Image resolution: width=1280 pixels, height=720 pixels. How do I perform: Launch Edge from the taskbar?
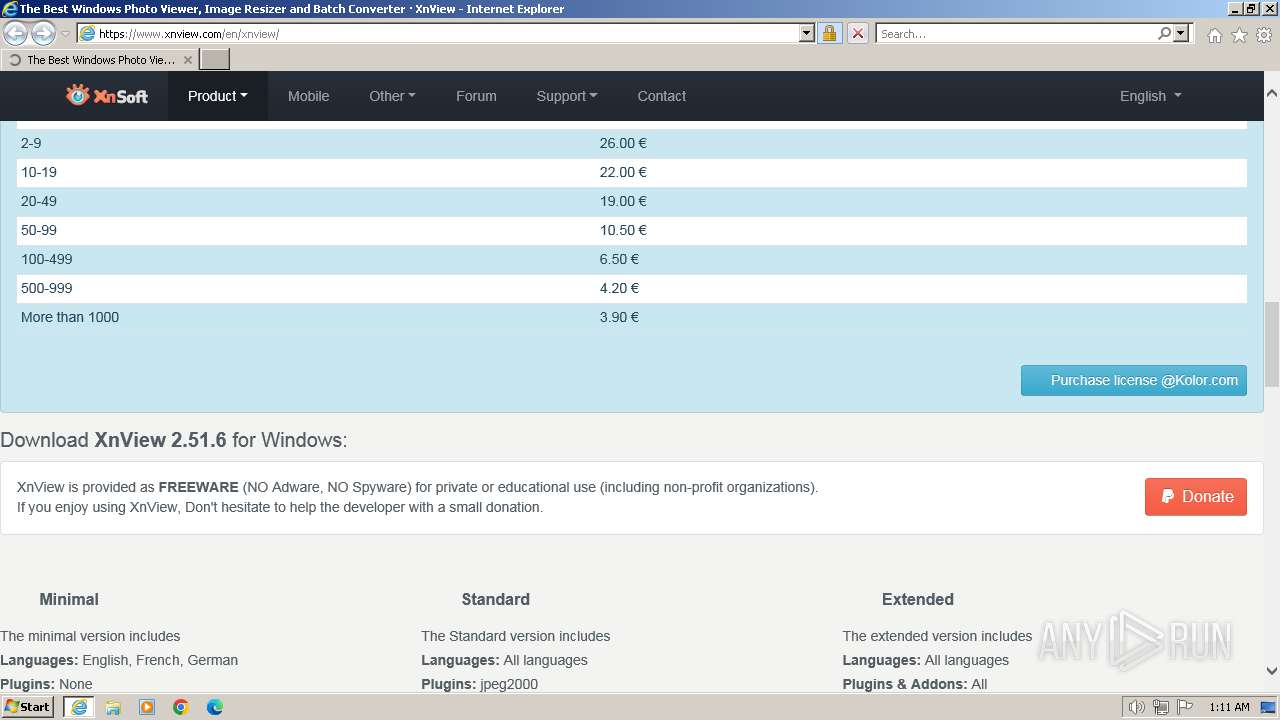click(x=215, y=707)
